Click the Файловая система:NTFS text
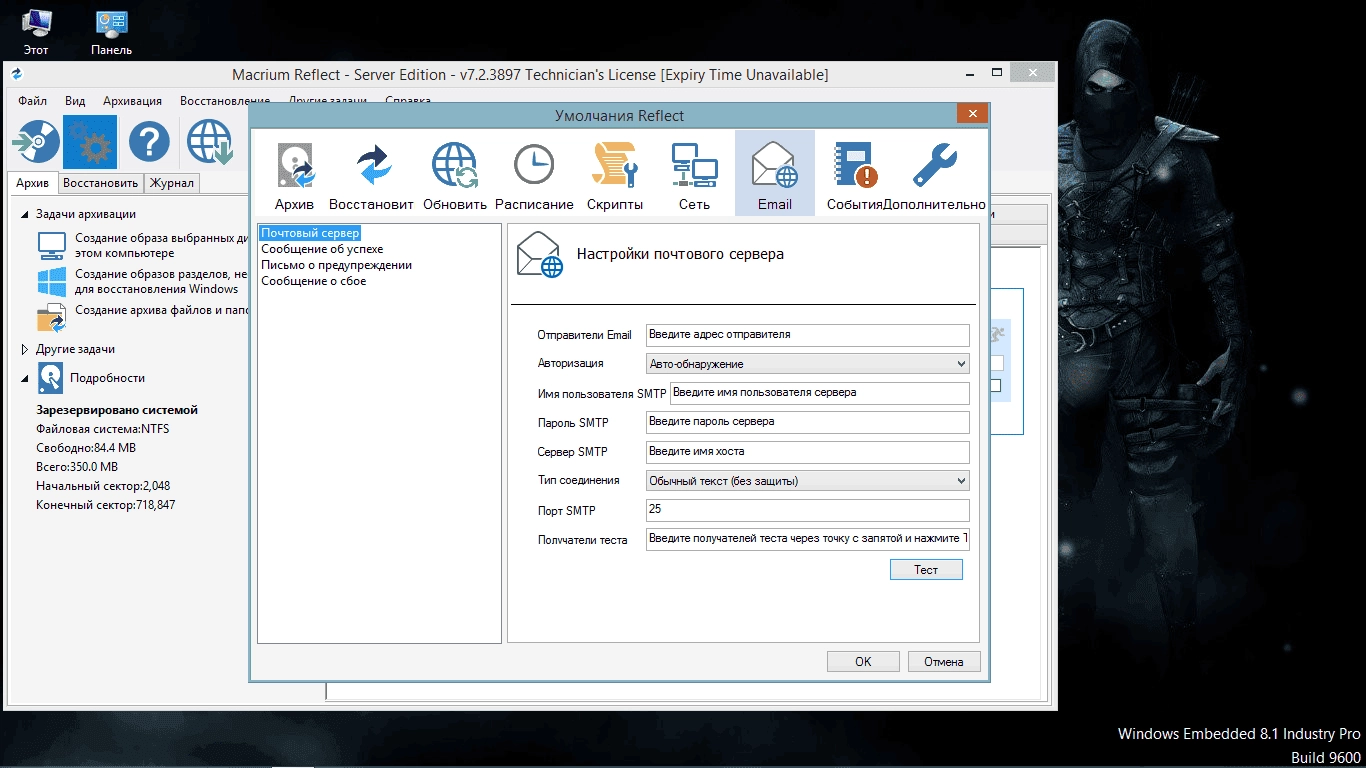 click(103, 429)
